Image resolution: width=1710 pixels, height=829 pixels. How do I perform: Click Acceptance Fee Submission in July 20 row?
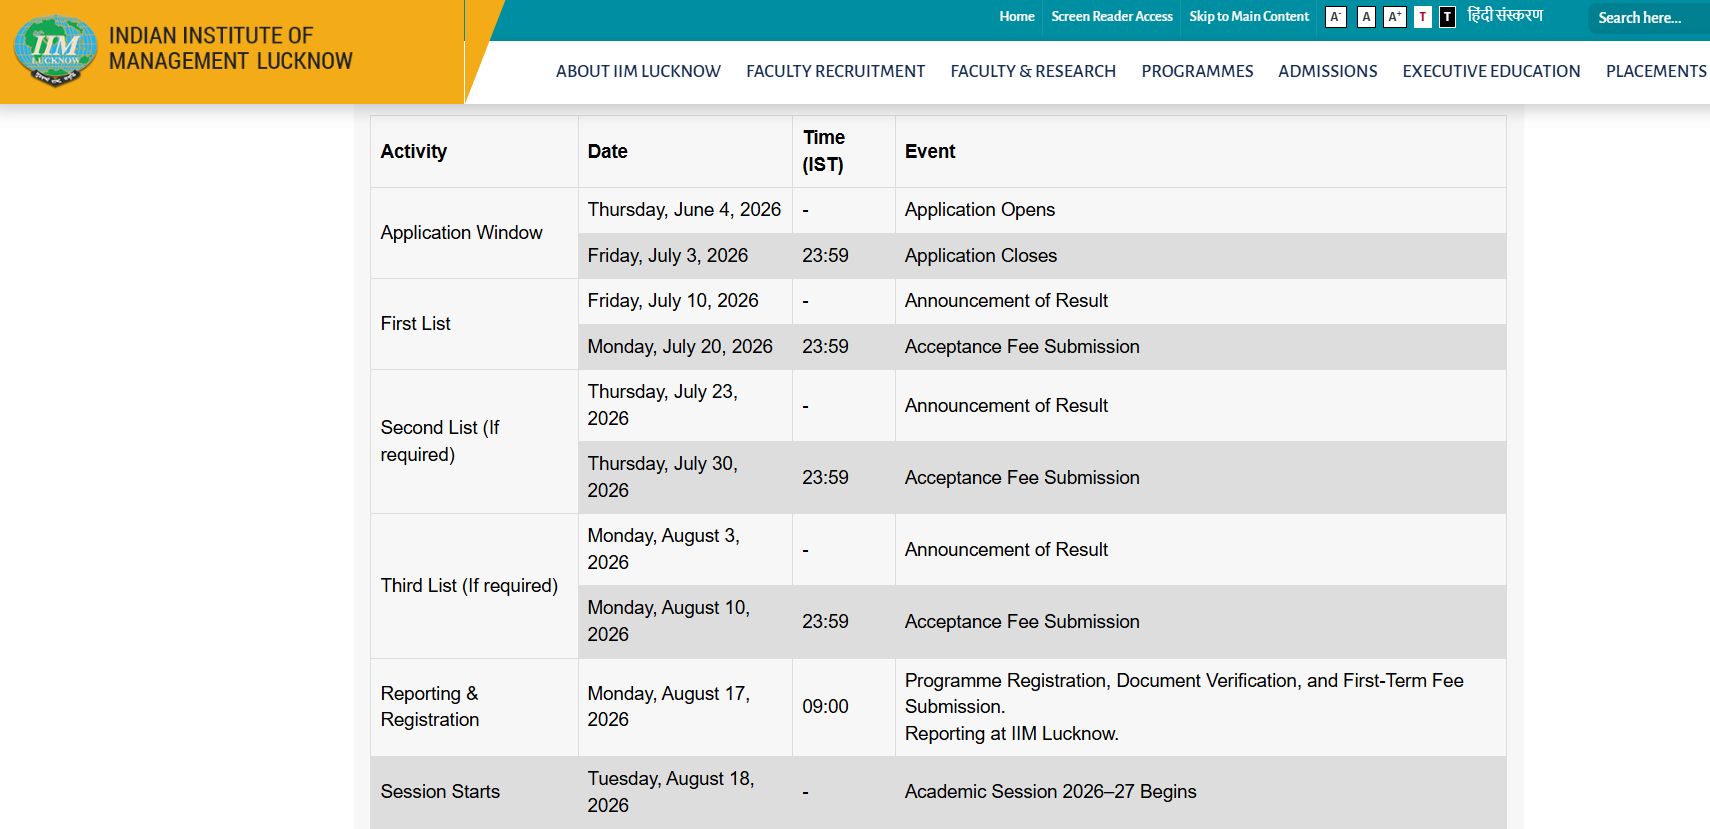point(1022,347)
